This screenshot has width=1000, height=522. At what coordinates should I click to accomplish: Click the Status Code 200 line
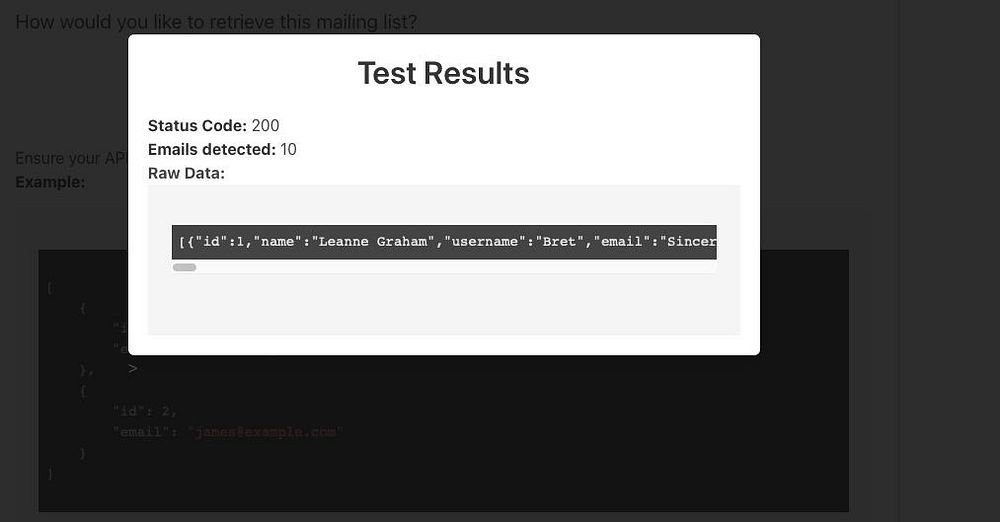click(214, 126)
